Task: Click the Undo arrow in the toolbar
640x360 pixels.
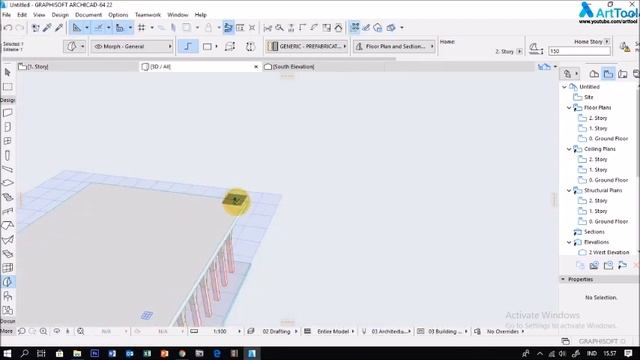Action: [8, 28]
